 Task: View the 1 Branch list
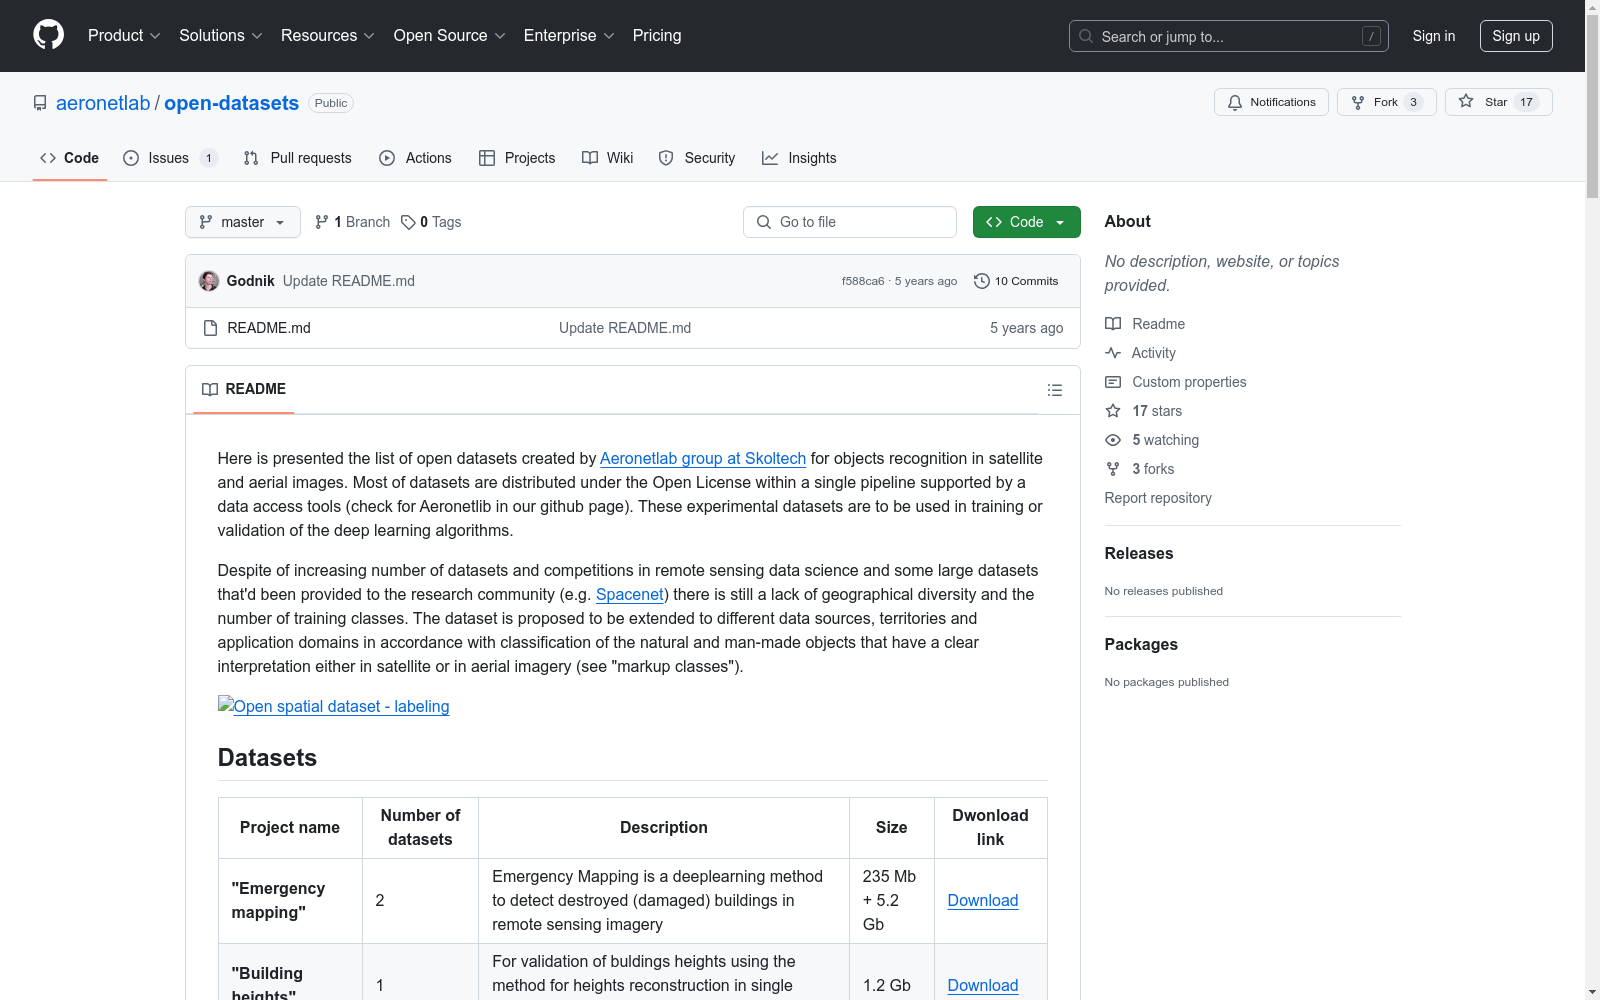tap(352, 222)
